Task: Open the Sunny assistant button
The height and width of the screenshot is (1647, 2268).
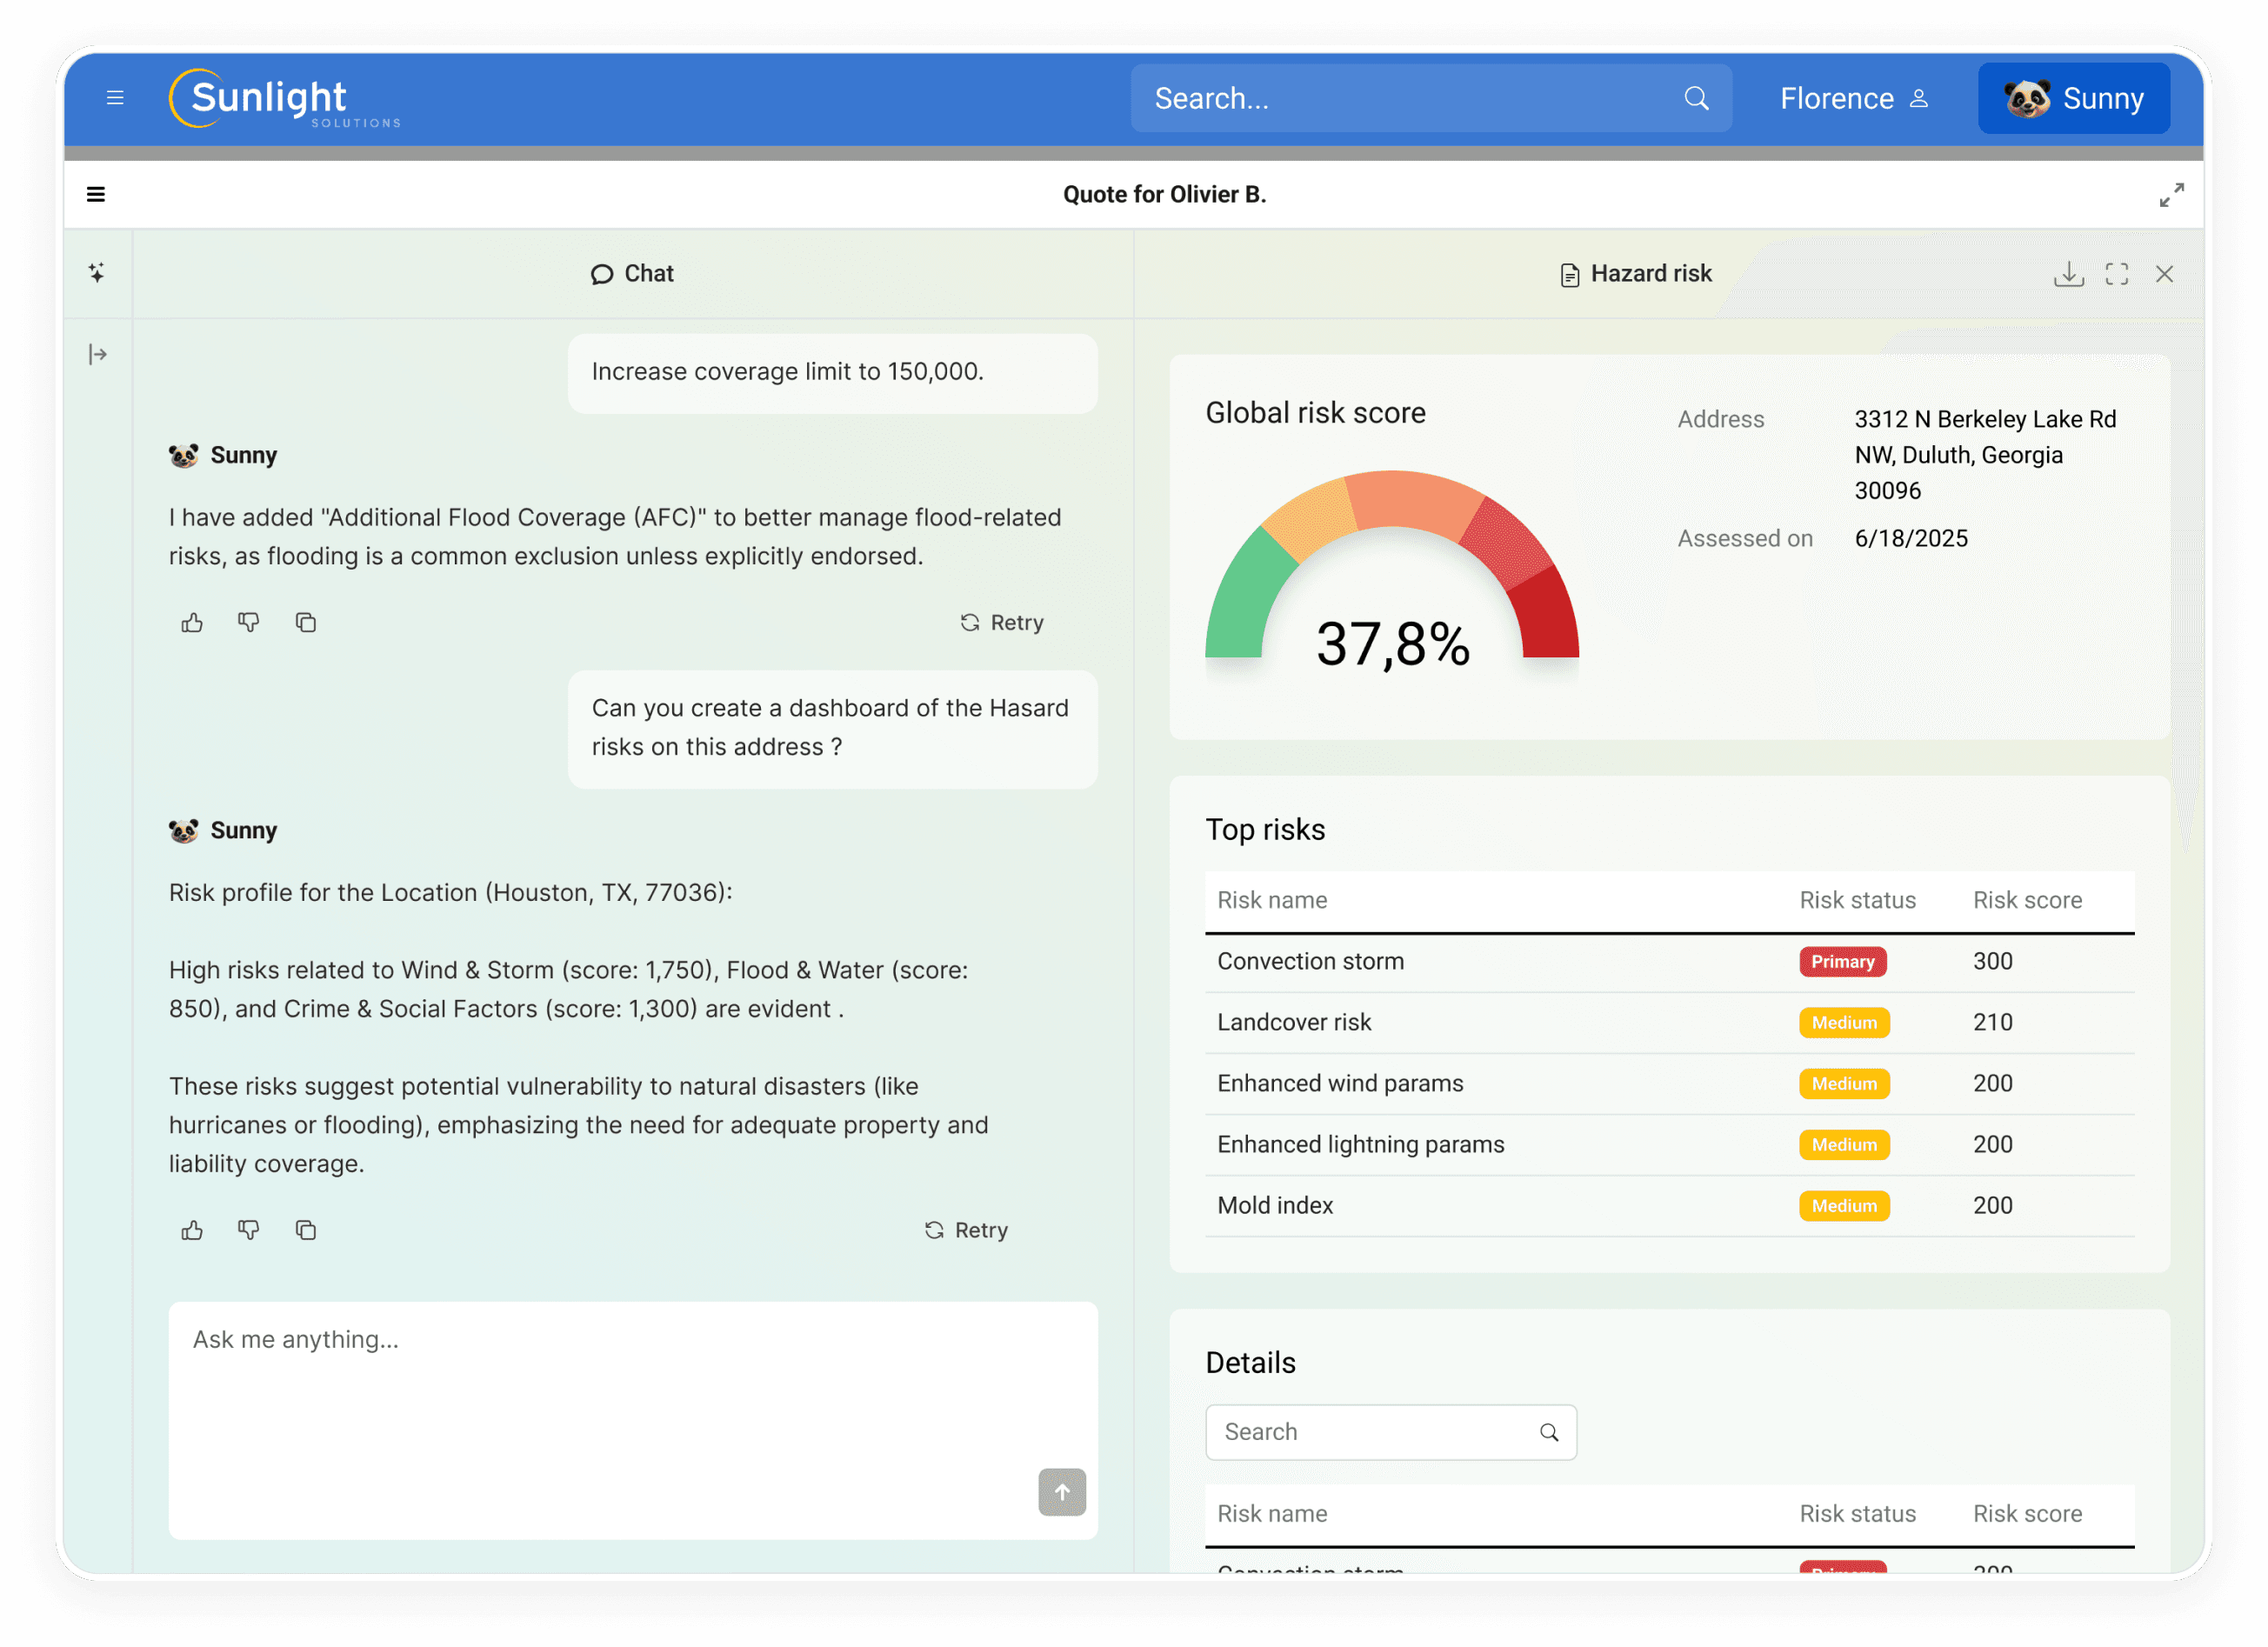Action: (x=2073, y=98)
